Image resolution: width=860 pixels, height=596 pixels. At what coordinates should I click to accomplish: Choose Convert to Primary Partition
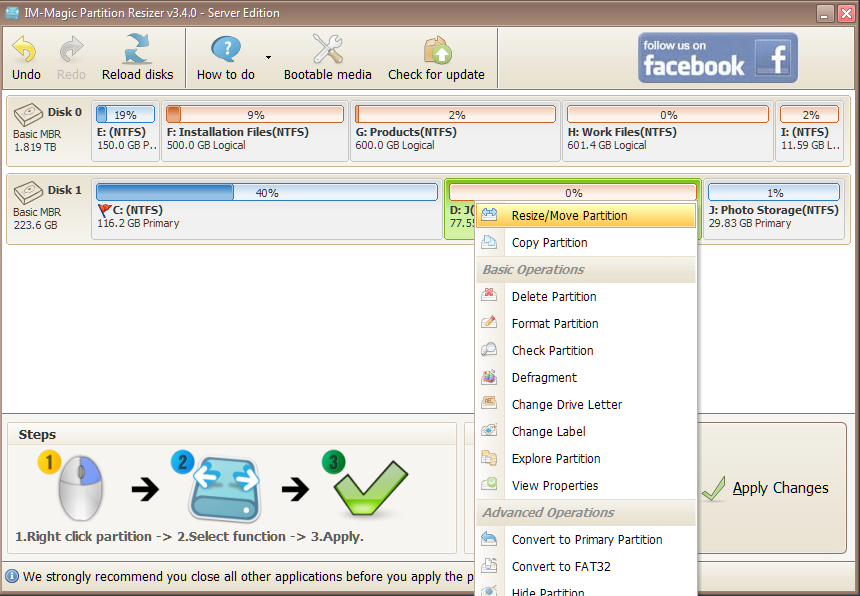pyautogui.click(x=586, y=540)
